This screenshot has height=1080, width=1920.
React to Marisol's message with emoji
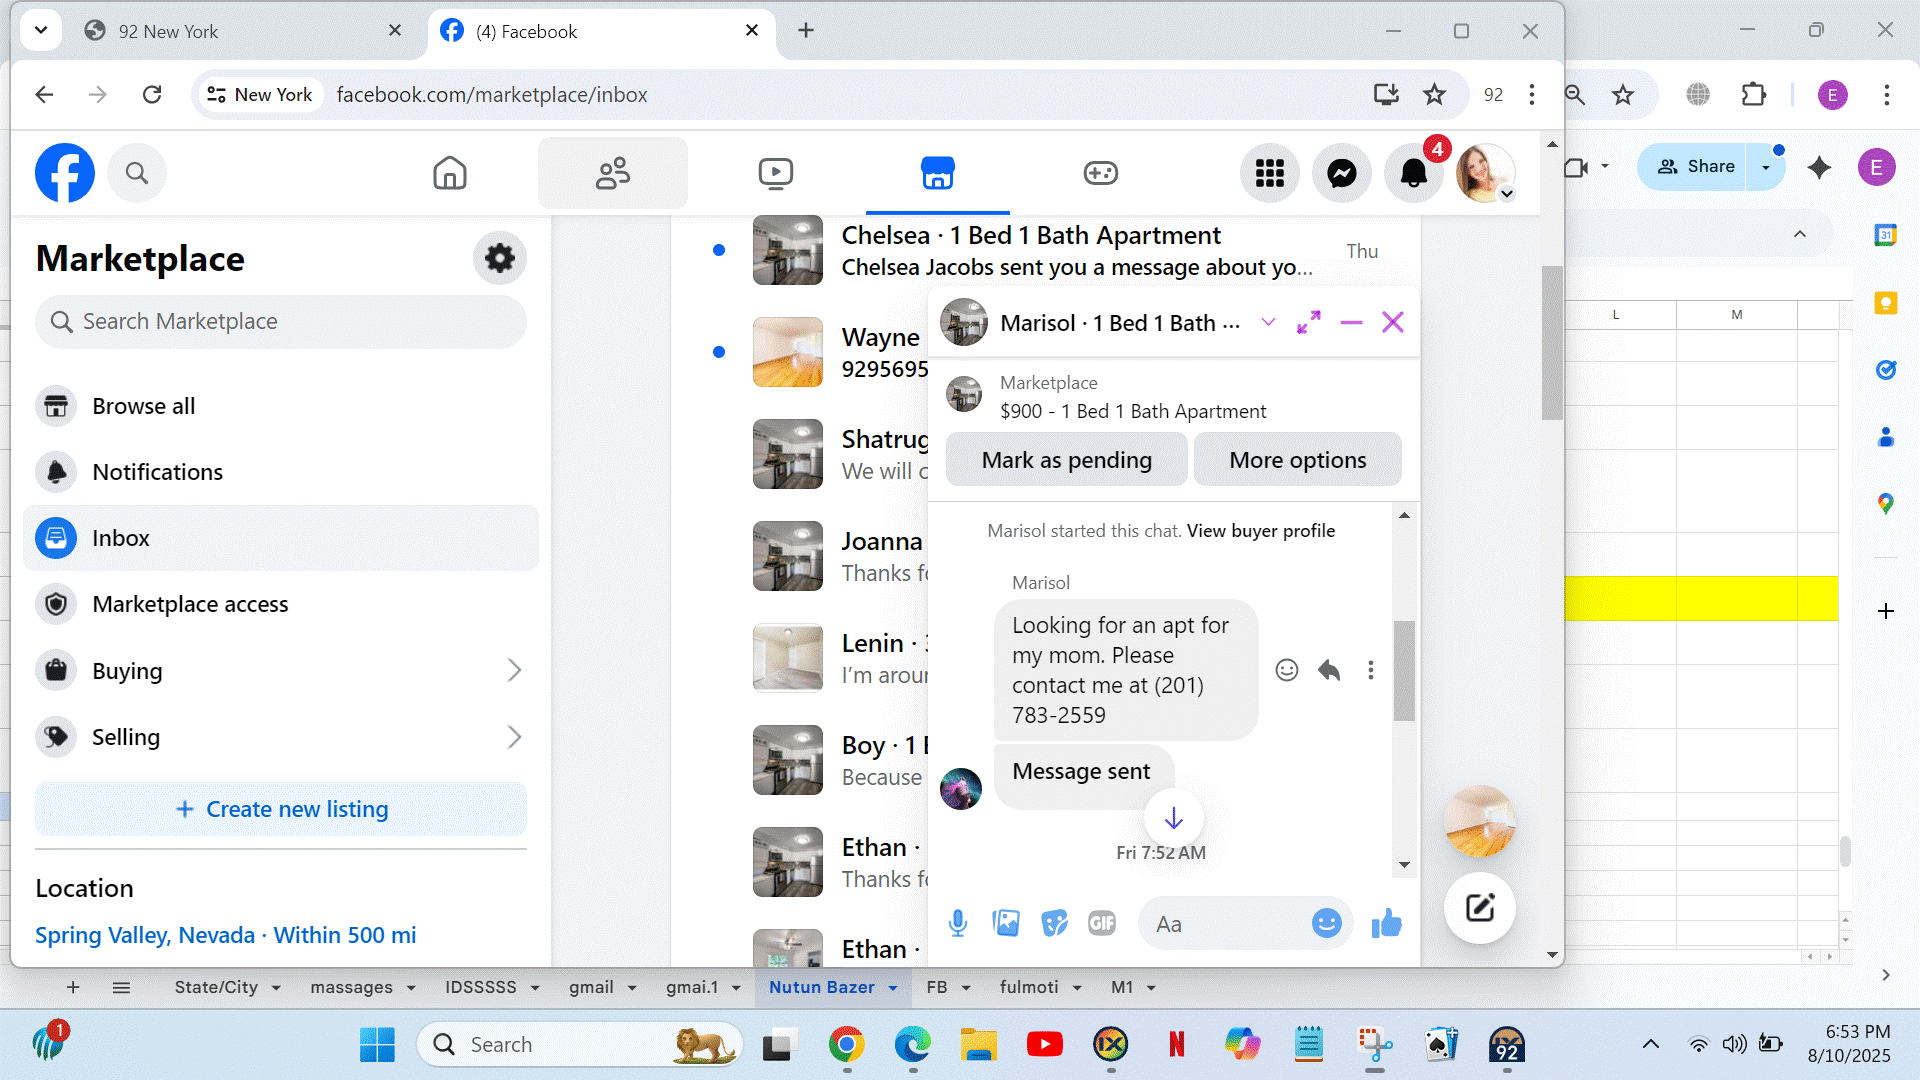[x=1286, y=670]
